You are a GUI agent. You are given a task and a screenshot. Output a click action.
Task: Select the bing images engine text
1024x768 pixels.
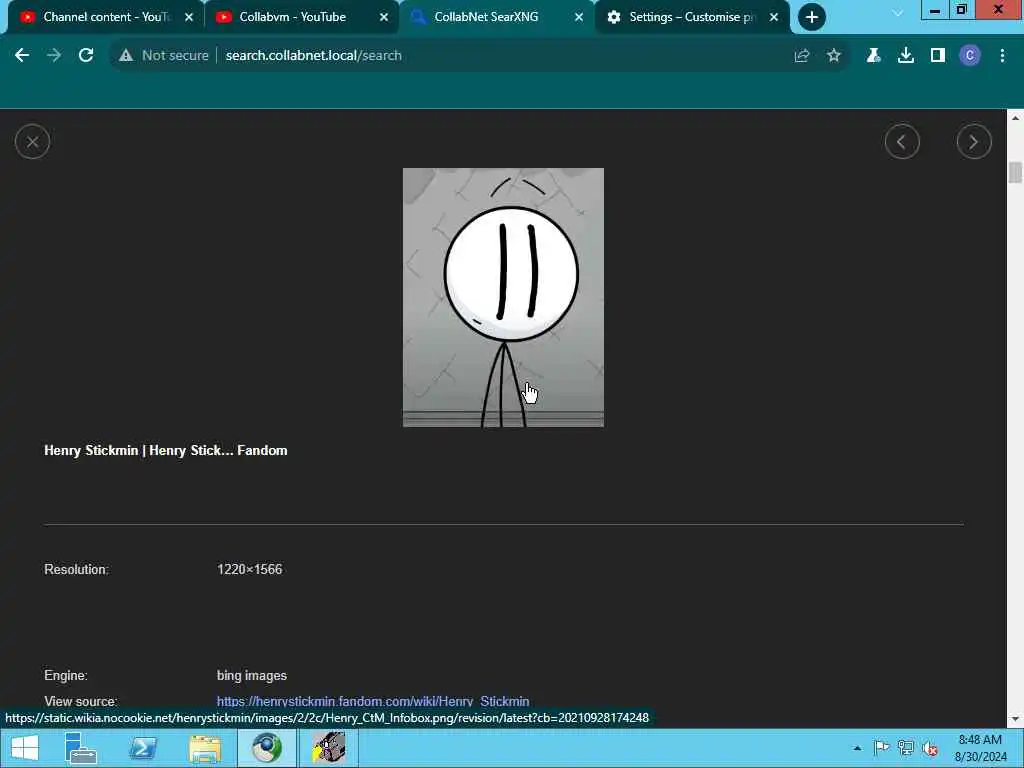pyautogui.click(x=251, y=676)
